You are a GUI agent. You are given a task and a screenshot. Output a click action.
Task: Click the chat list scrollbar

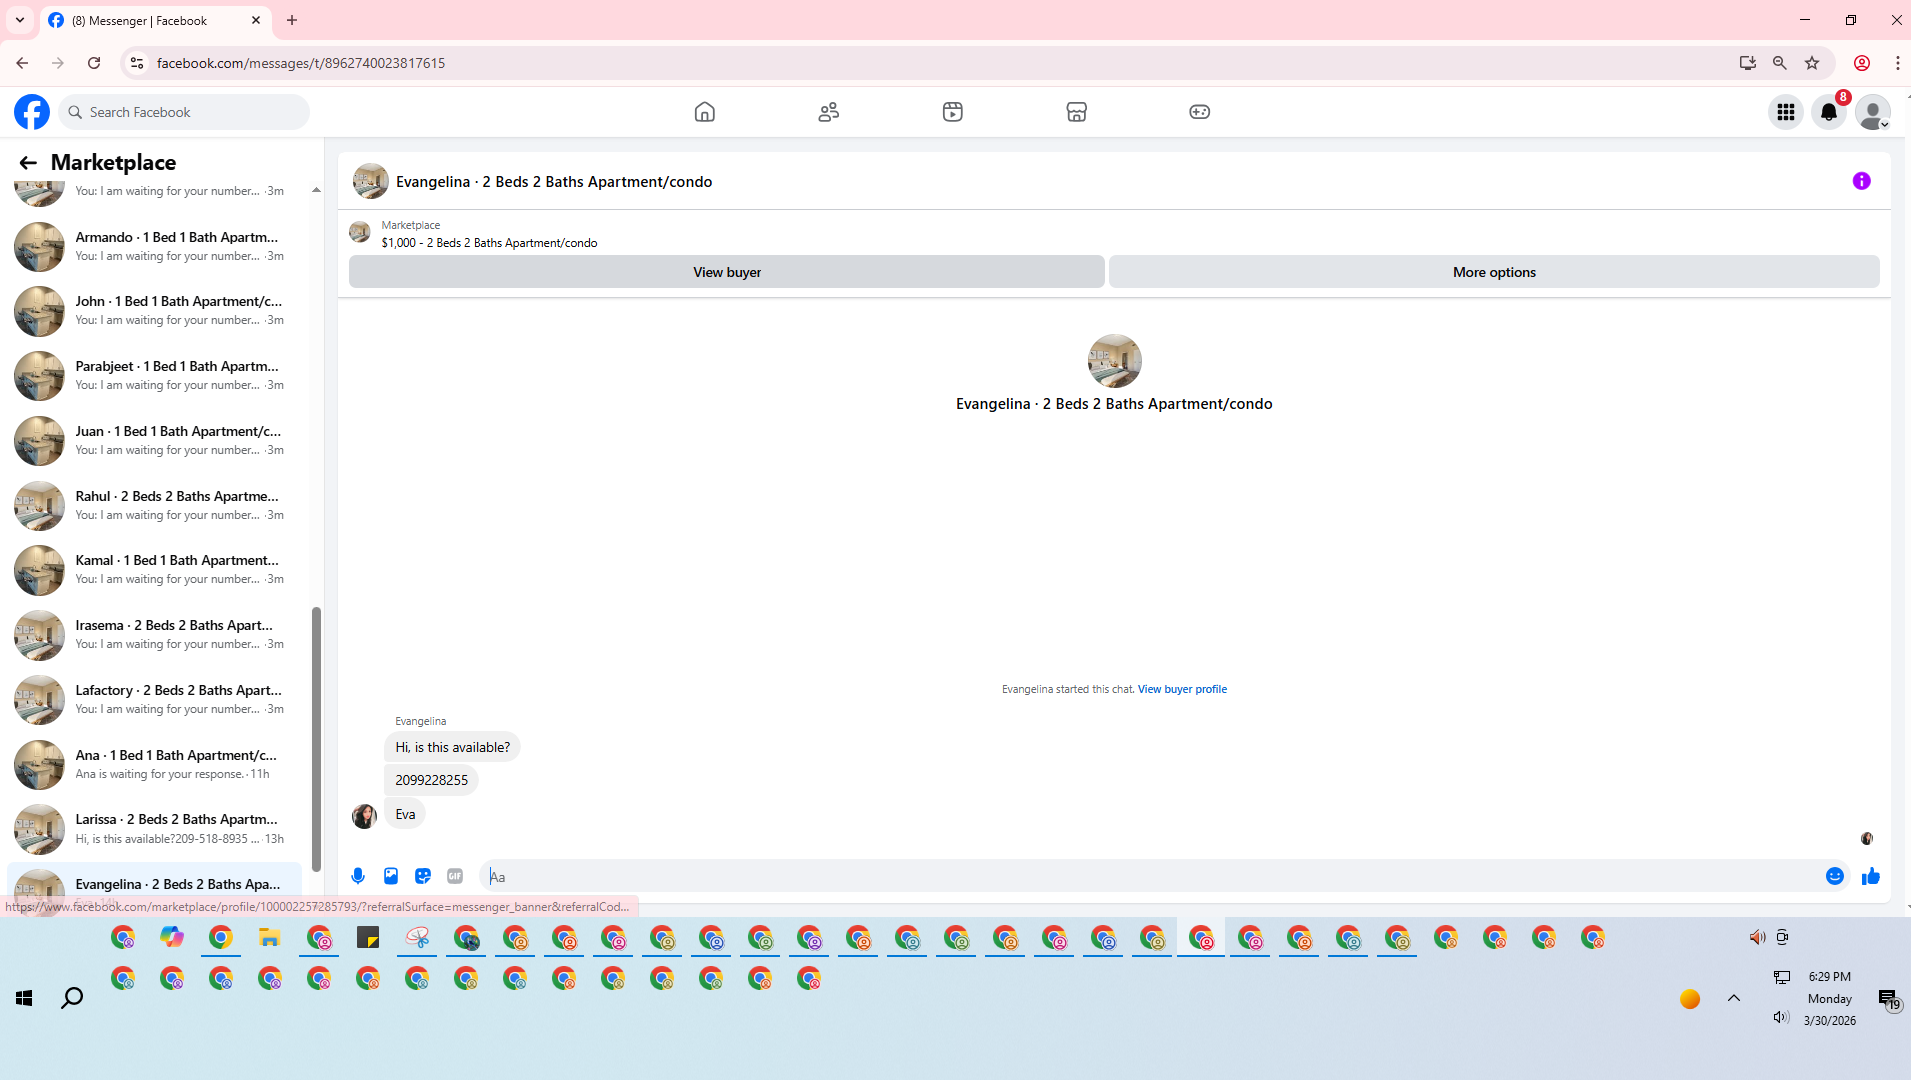(316, 738)
